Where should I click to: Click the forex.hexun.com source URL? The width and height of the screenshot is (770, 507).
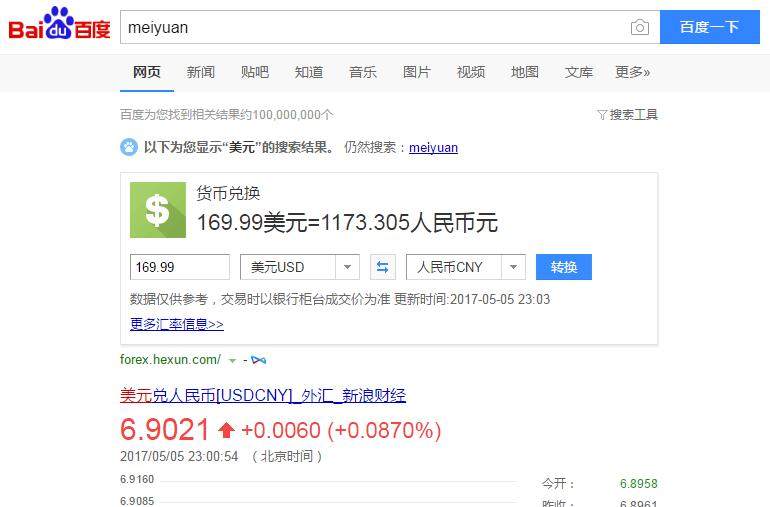coord(170,360)
